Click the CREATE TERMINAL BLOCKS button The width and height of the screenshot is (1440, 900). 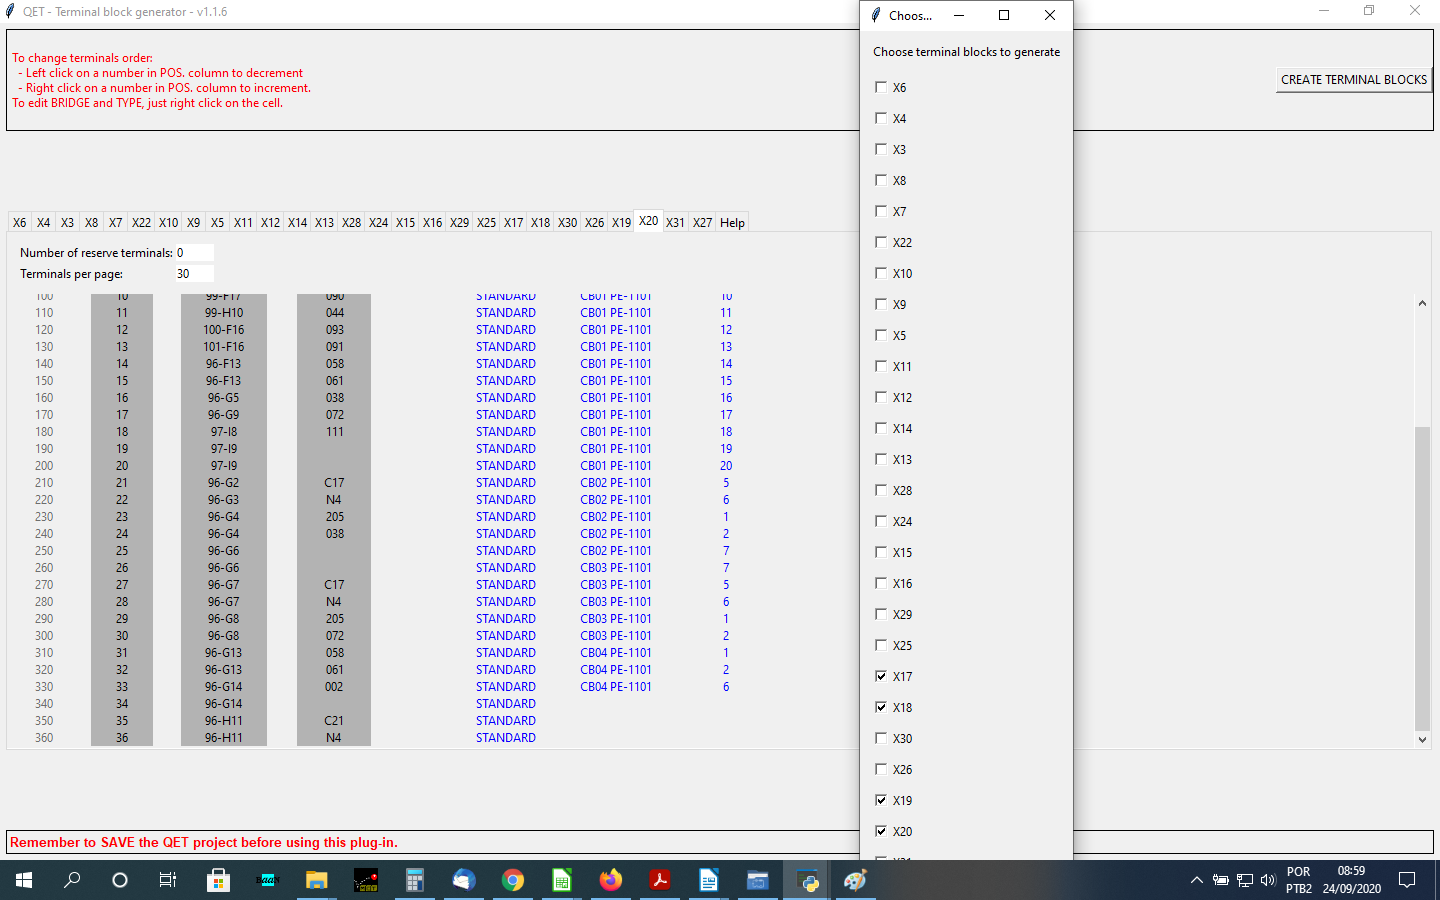coord(1353,80)
